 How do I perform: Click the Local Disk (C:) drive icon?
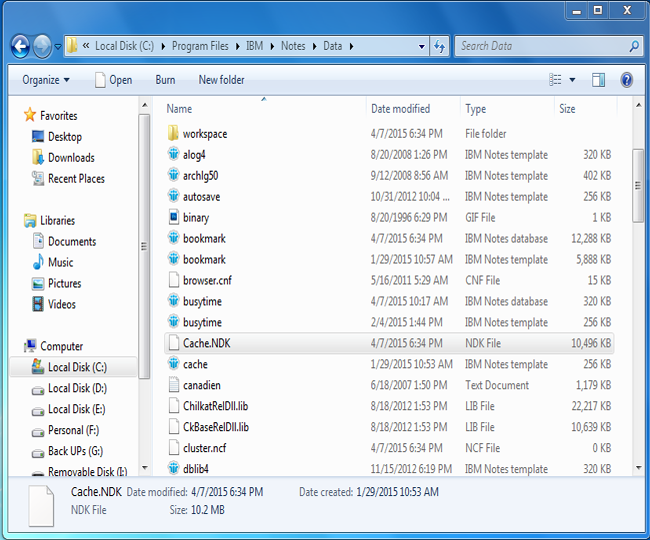[36, 367]
